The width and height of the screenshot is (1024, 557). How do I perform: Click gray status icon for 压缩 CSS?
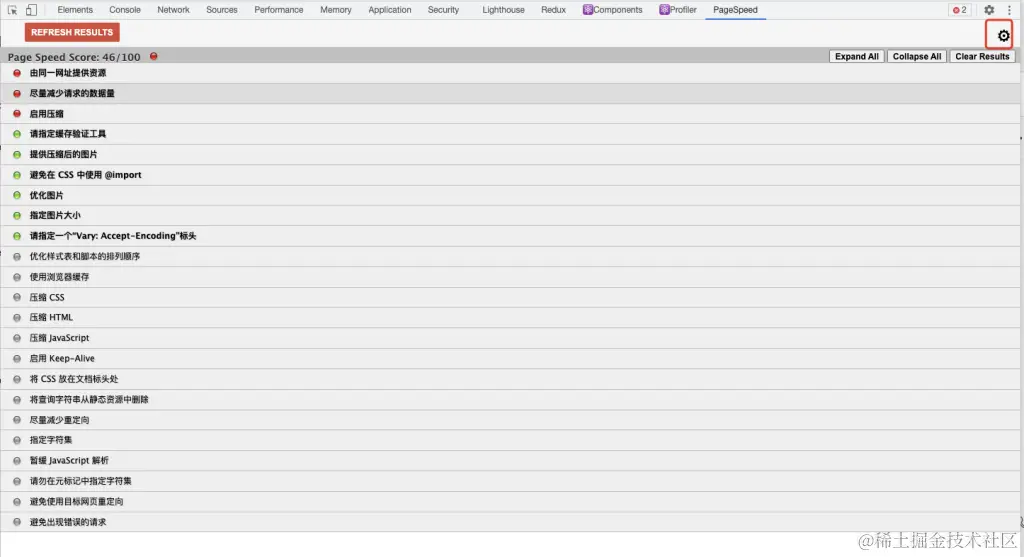coord(17,297)
